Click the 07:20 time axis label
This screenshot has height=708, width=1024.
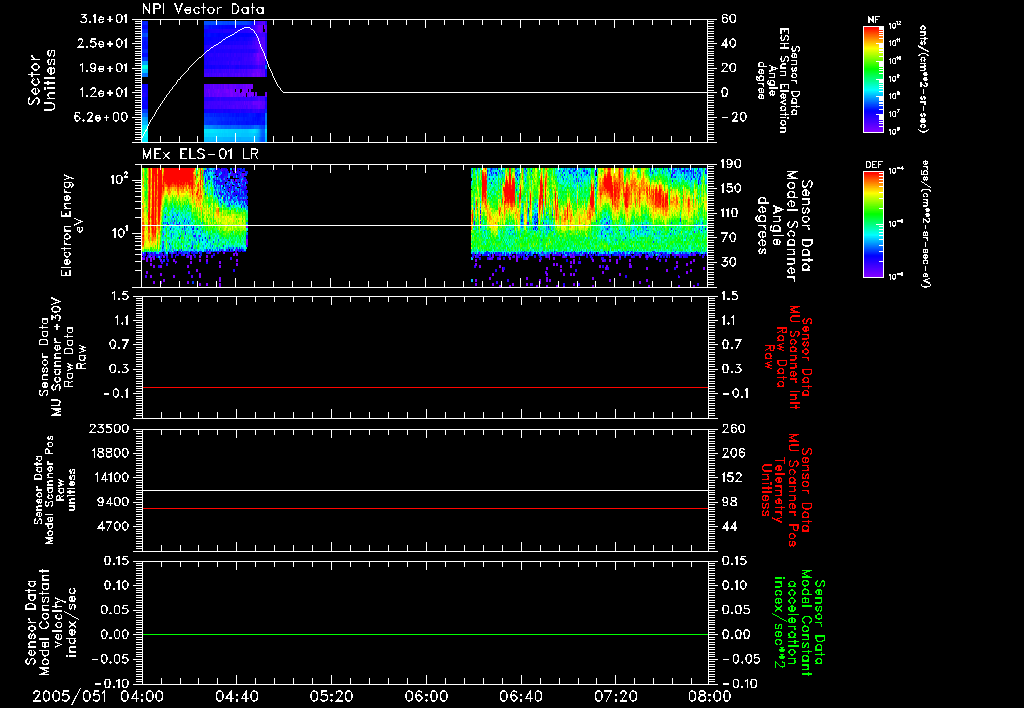pos(615,696)
